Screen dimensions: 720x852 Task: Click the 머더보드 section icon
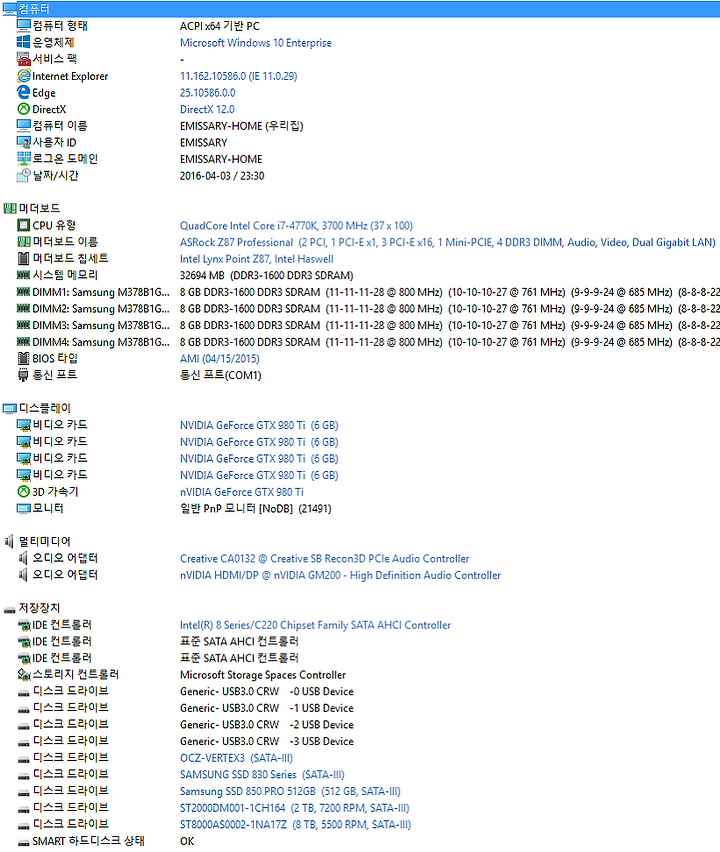click(9, 209)
